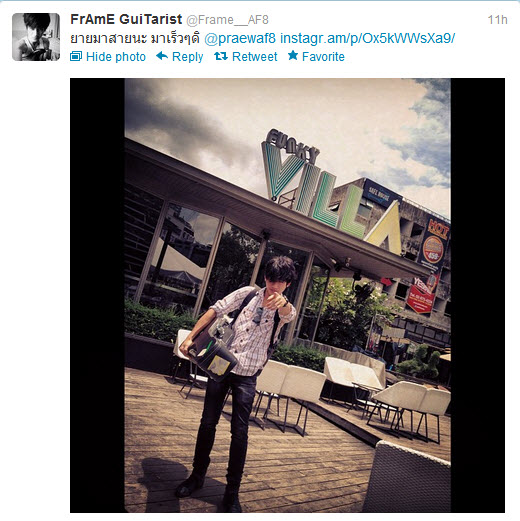The width and height of the screenshot is (520, 521).
Task: Open the FrAmE GuiTarist display name
Action: pyautogui.click(x=126, y=19)
